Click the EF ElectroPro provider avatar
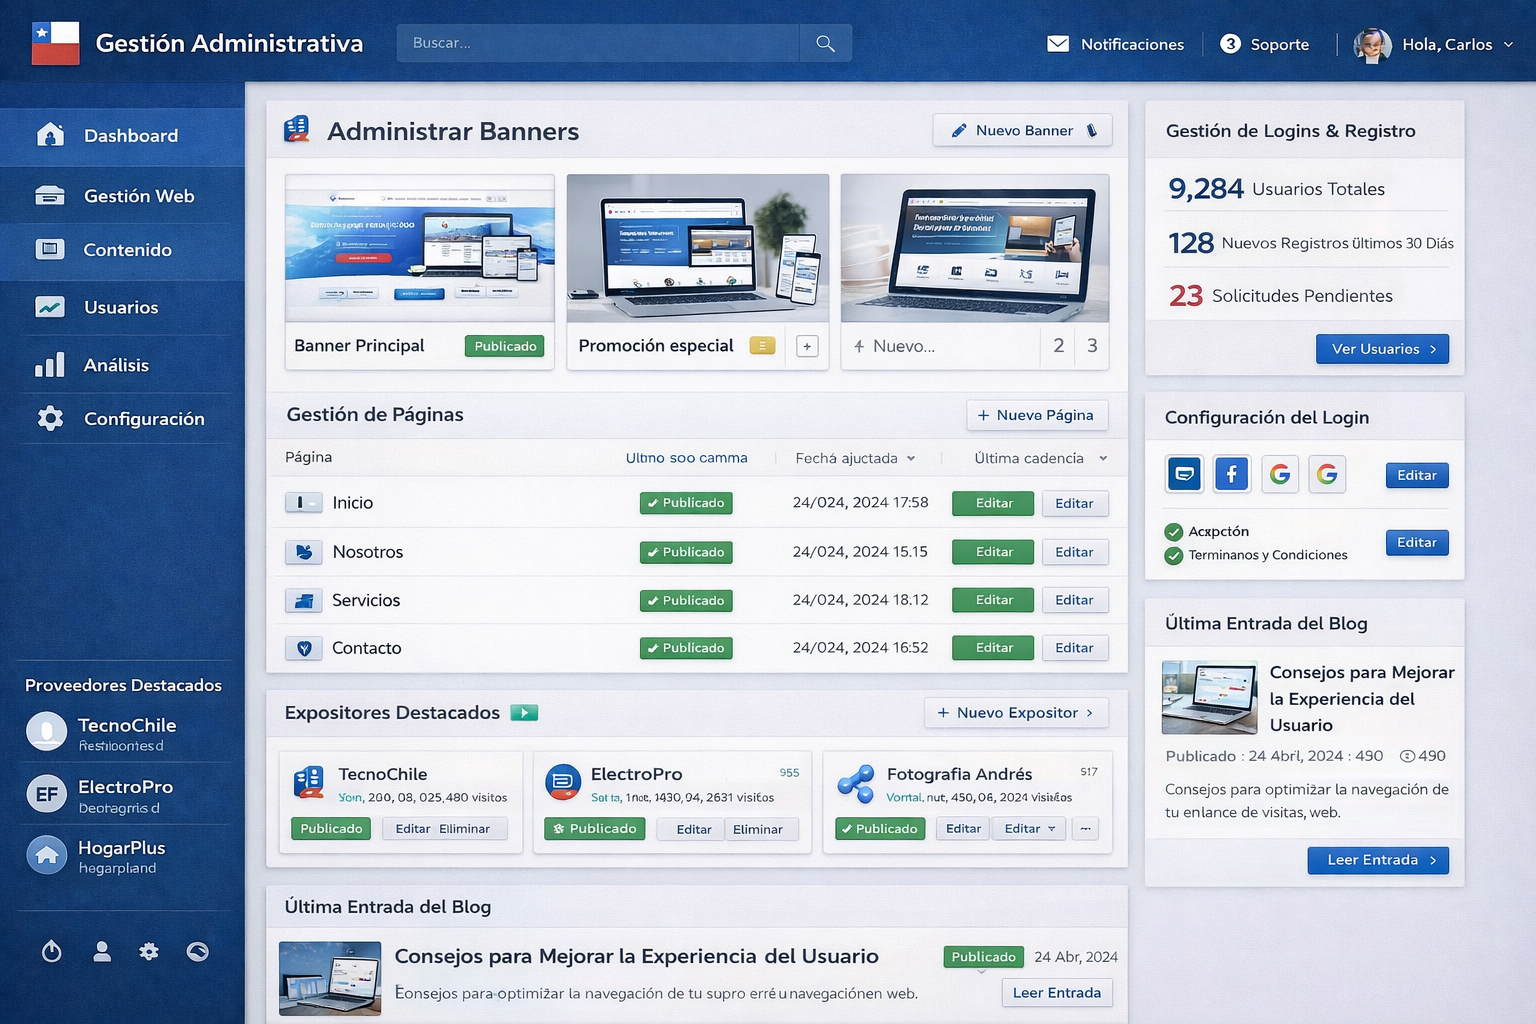The height and width of the screenshot is (1024, 1536). point(46,795)
